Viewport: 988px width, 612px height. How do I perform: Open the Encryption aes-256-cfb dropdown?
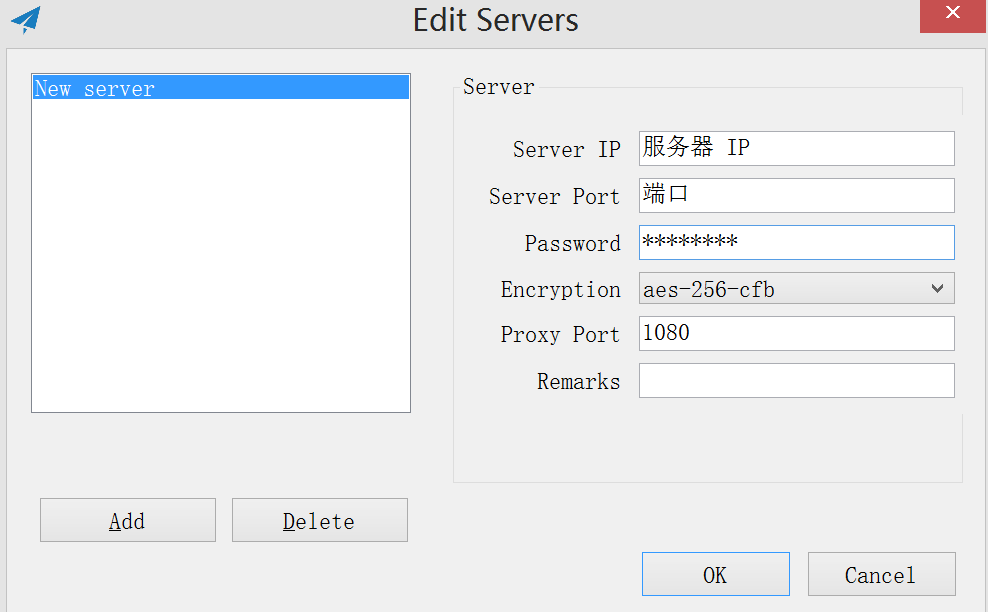(796, 289)
